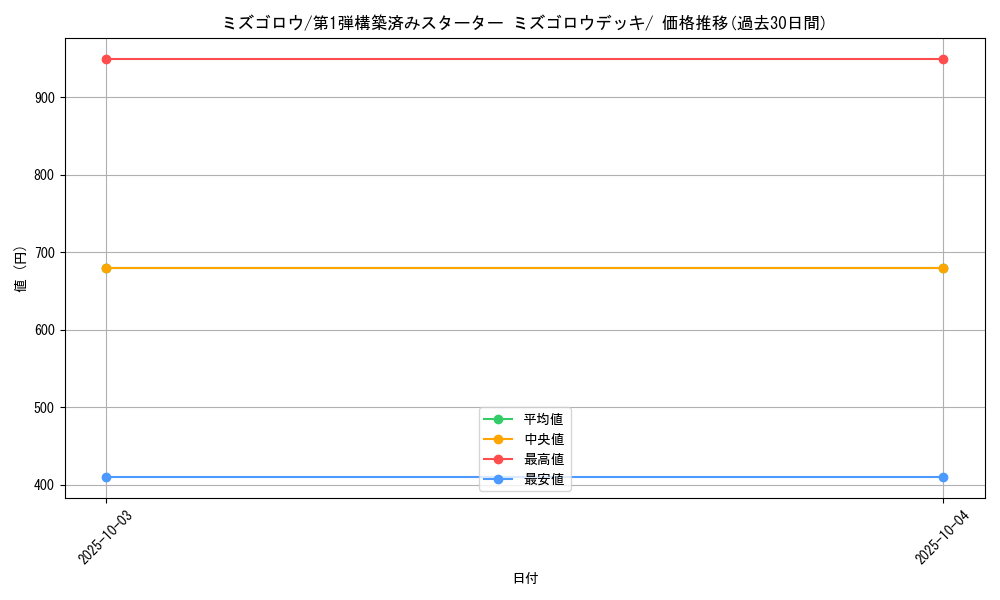Click the 2025-10-03 x-axis date label
1000x600 pixels.
coord(105,536)
